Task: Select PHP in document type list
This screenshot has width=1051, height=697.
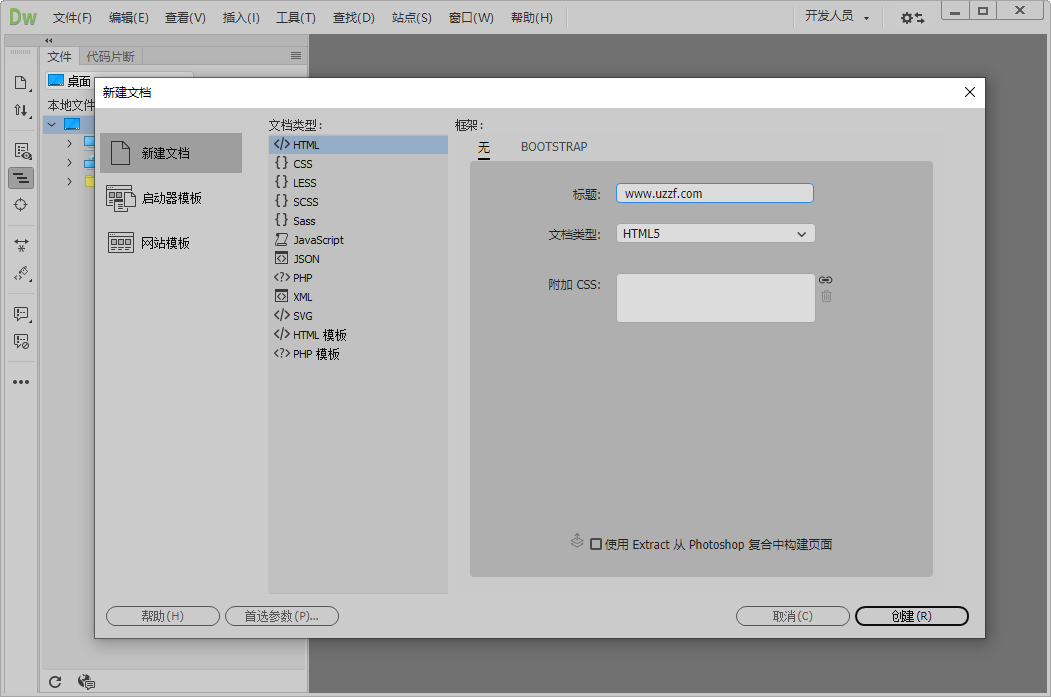Action: (302, 278)
